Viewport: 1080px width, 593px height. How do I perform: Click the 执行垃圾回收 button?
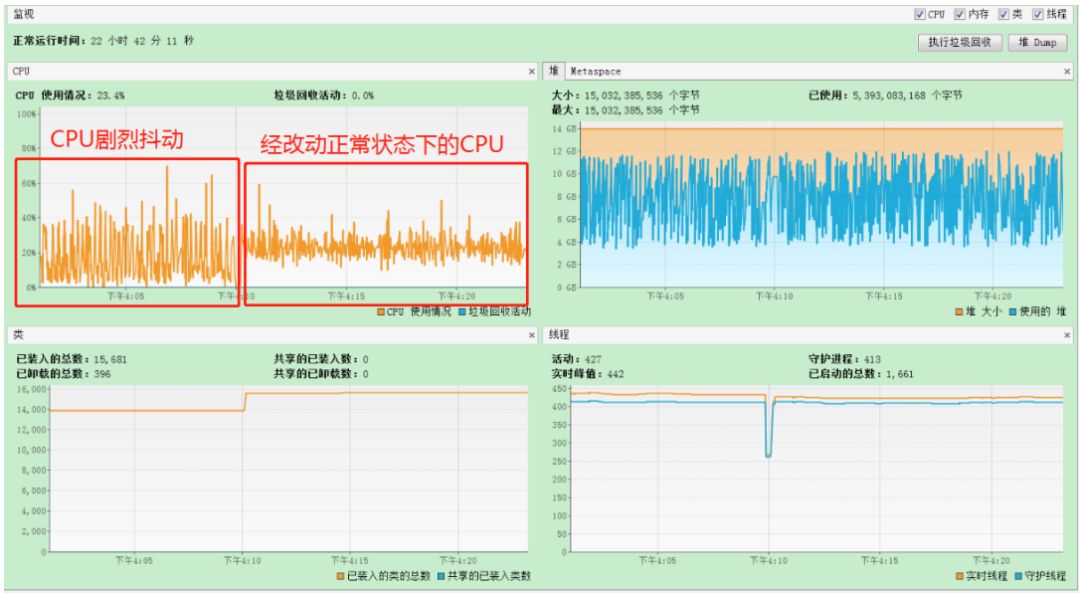959,43
